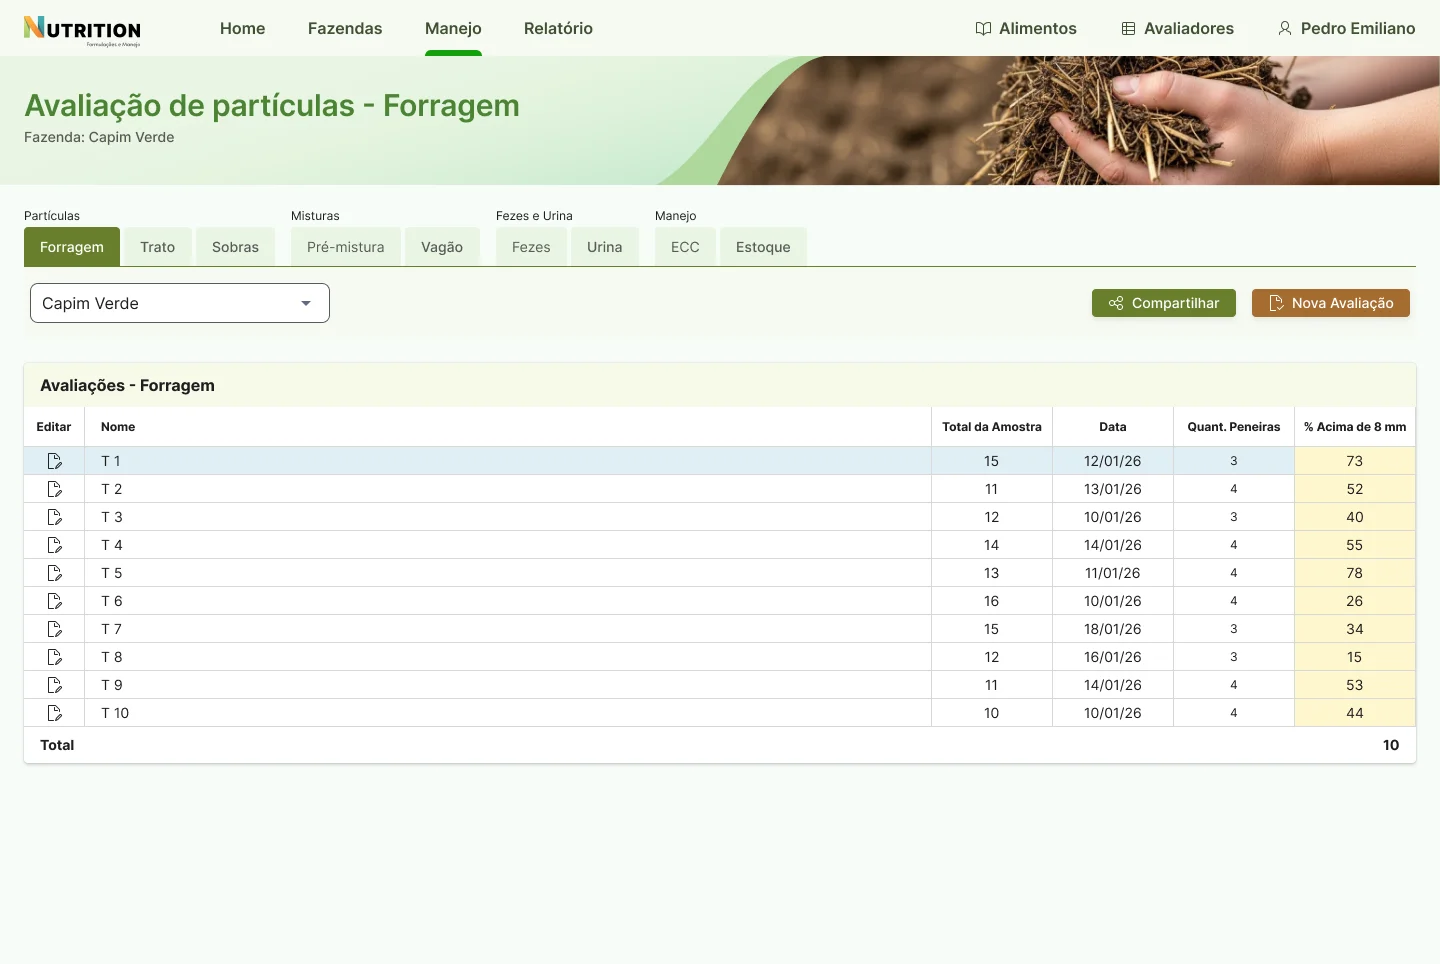Click the date 16/01/26 in row T 8

(x=1113, y=657)
